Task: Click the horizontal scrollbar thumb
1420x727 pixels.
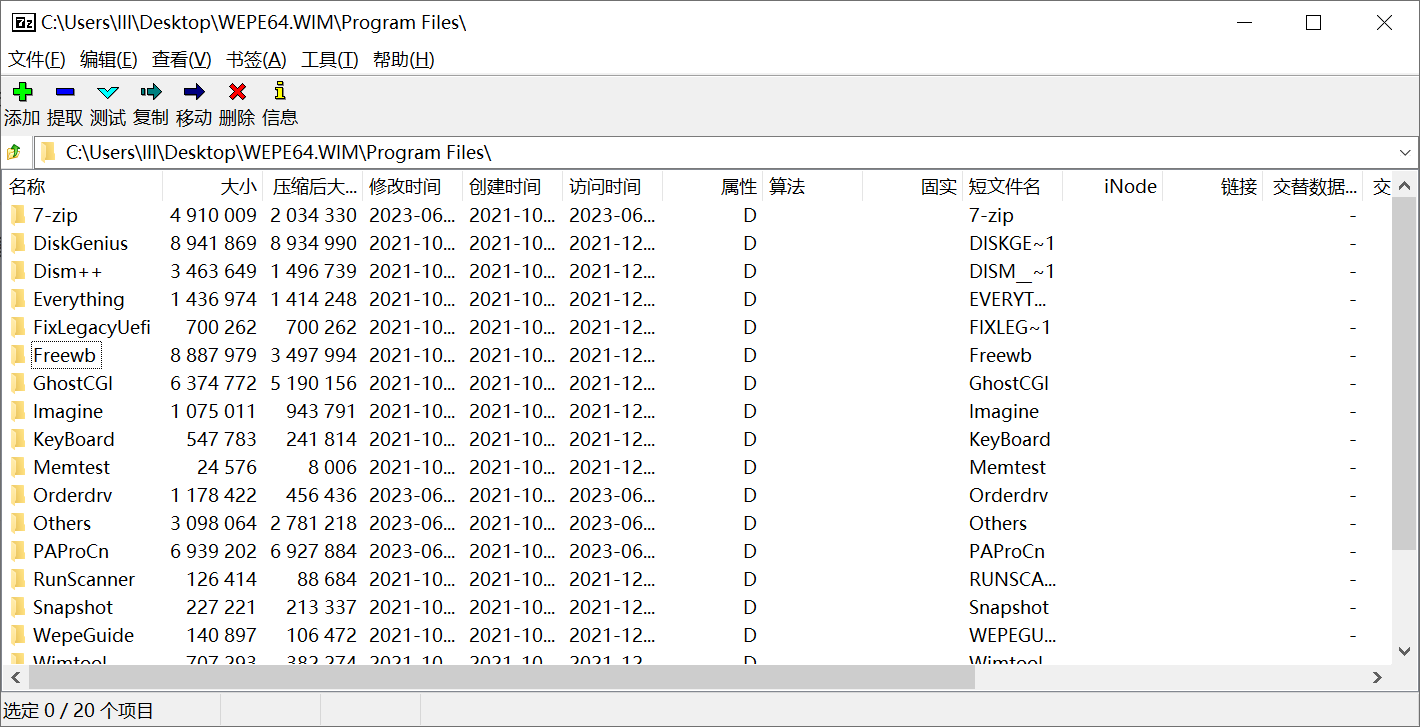Action: click(x=501, y=677)
